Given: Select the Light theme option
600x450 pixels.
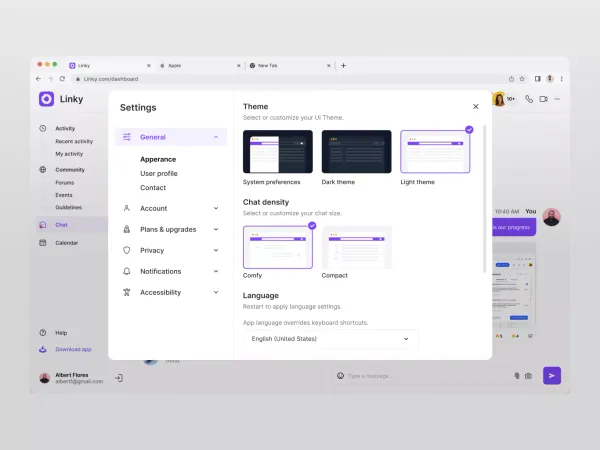Looking at the screenshot, I should click(x=435, y=152).
